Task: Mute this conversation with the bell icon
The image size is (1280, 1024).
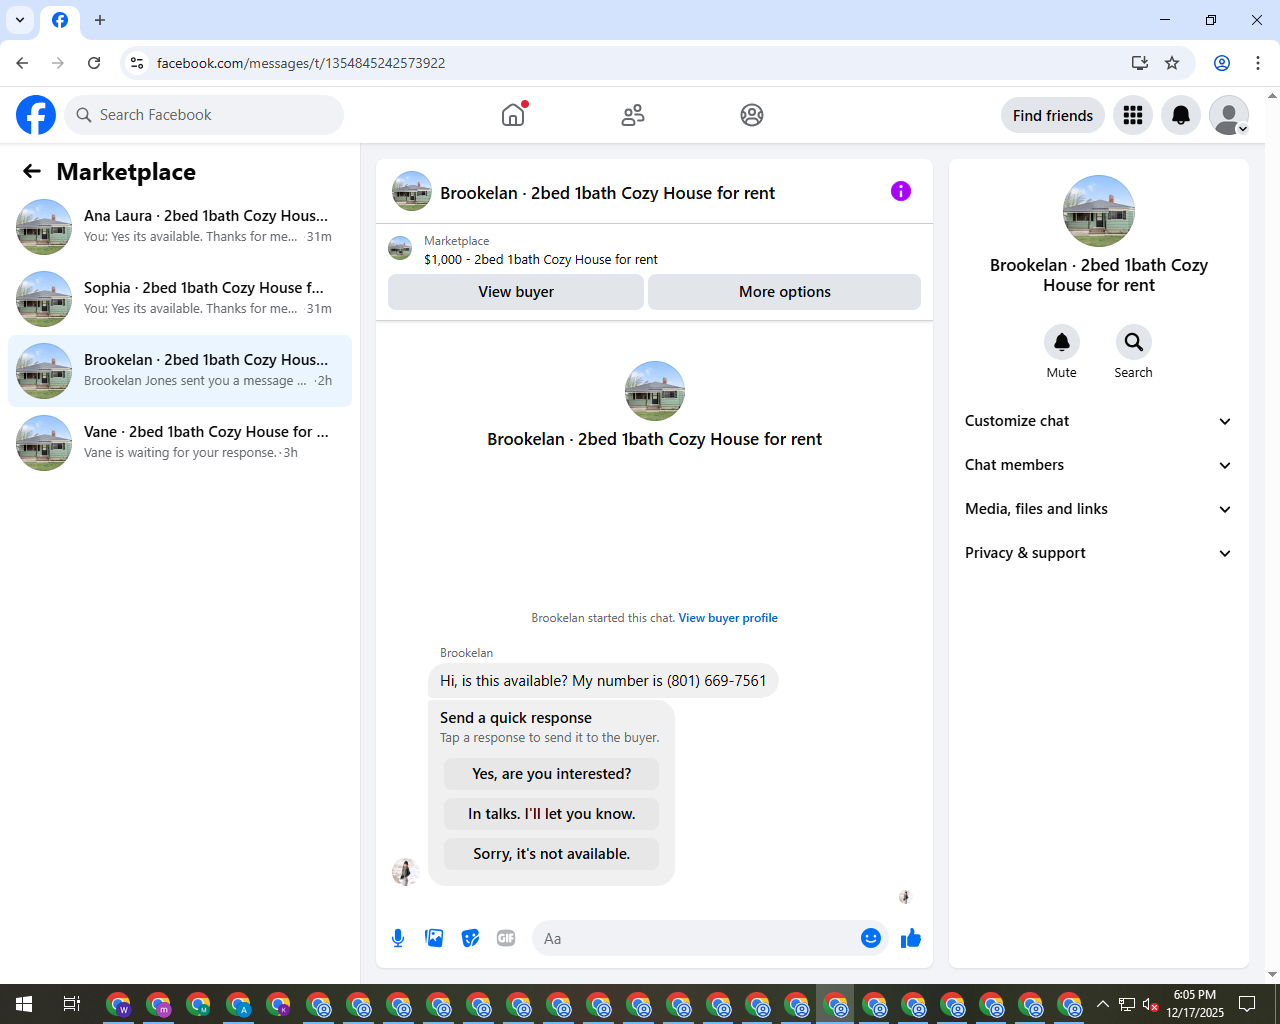Action: coord(1062,342)
